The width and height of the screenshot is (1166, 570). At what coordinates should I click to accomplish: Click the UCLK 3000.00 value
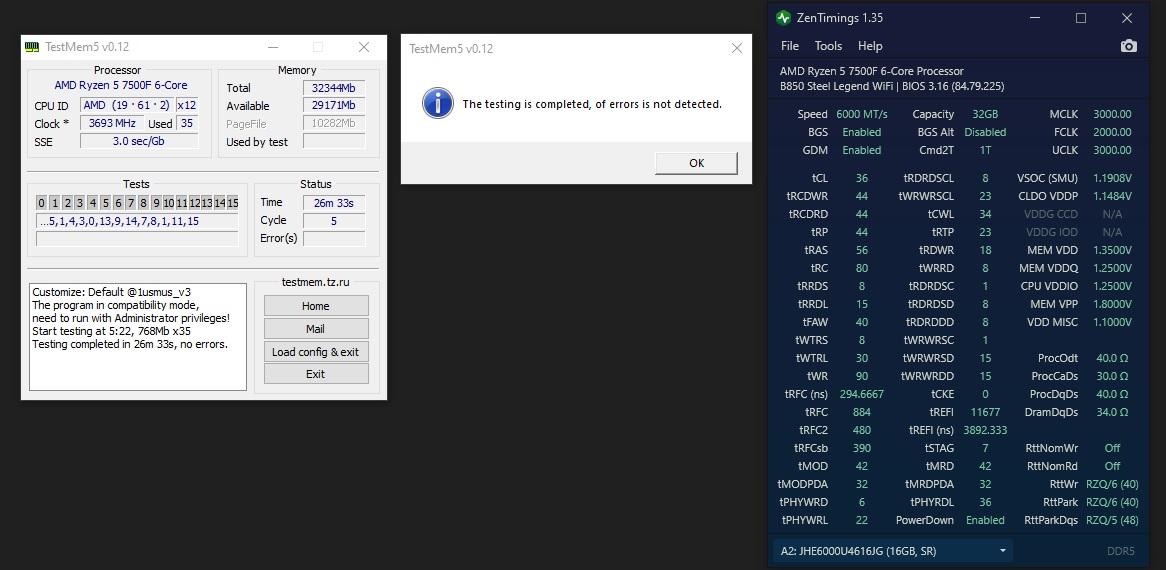coord(1112,150)
